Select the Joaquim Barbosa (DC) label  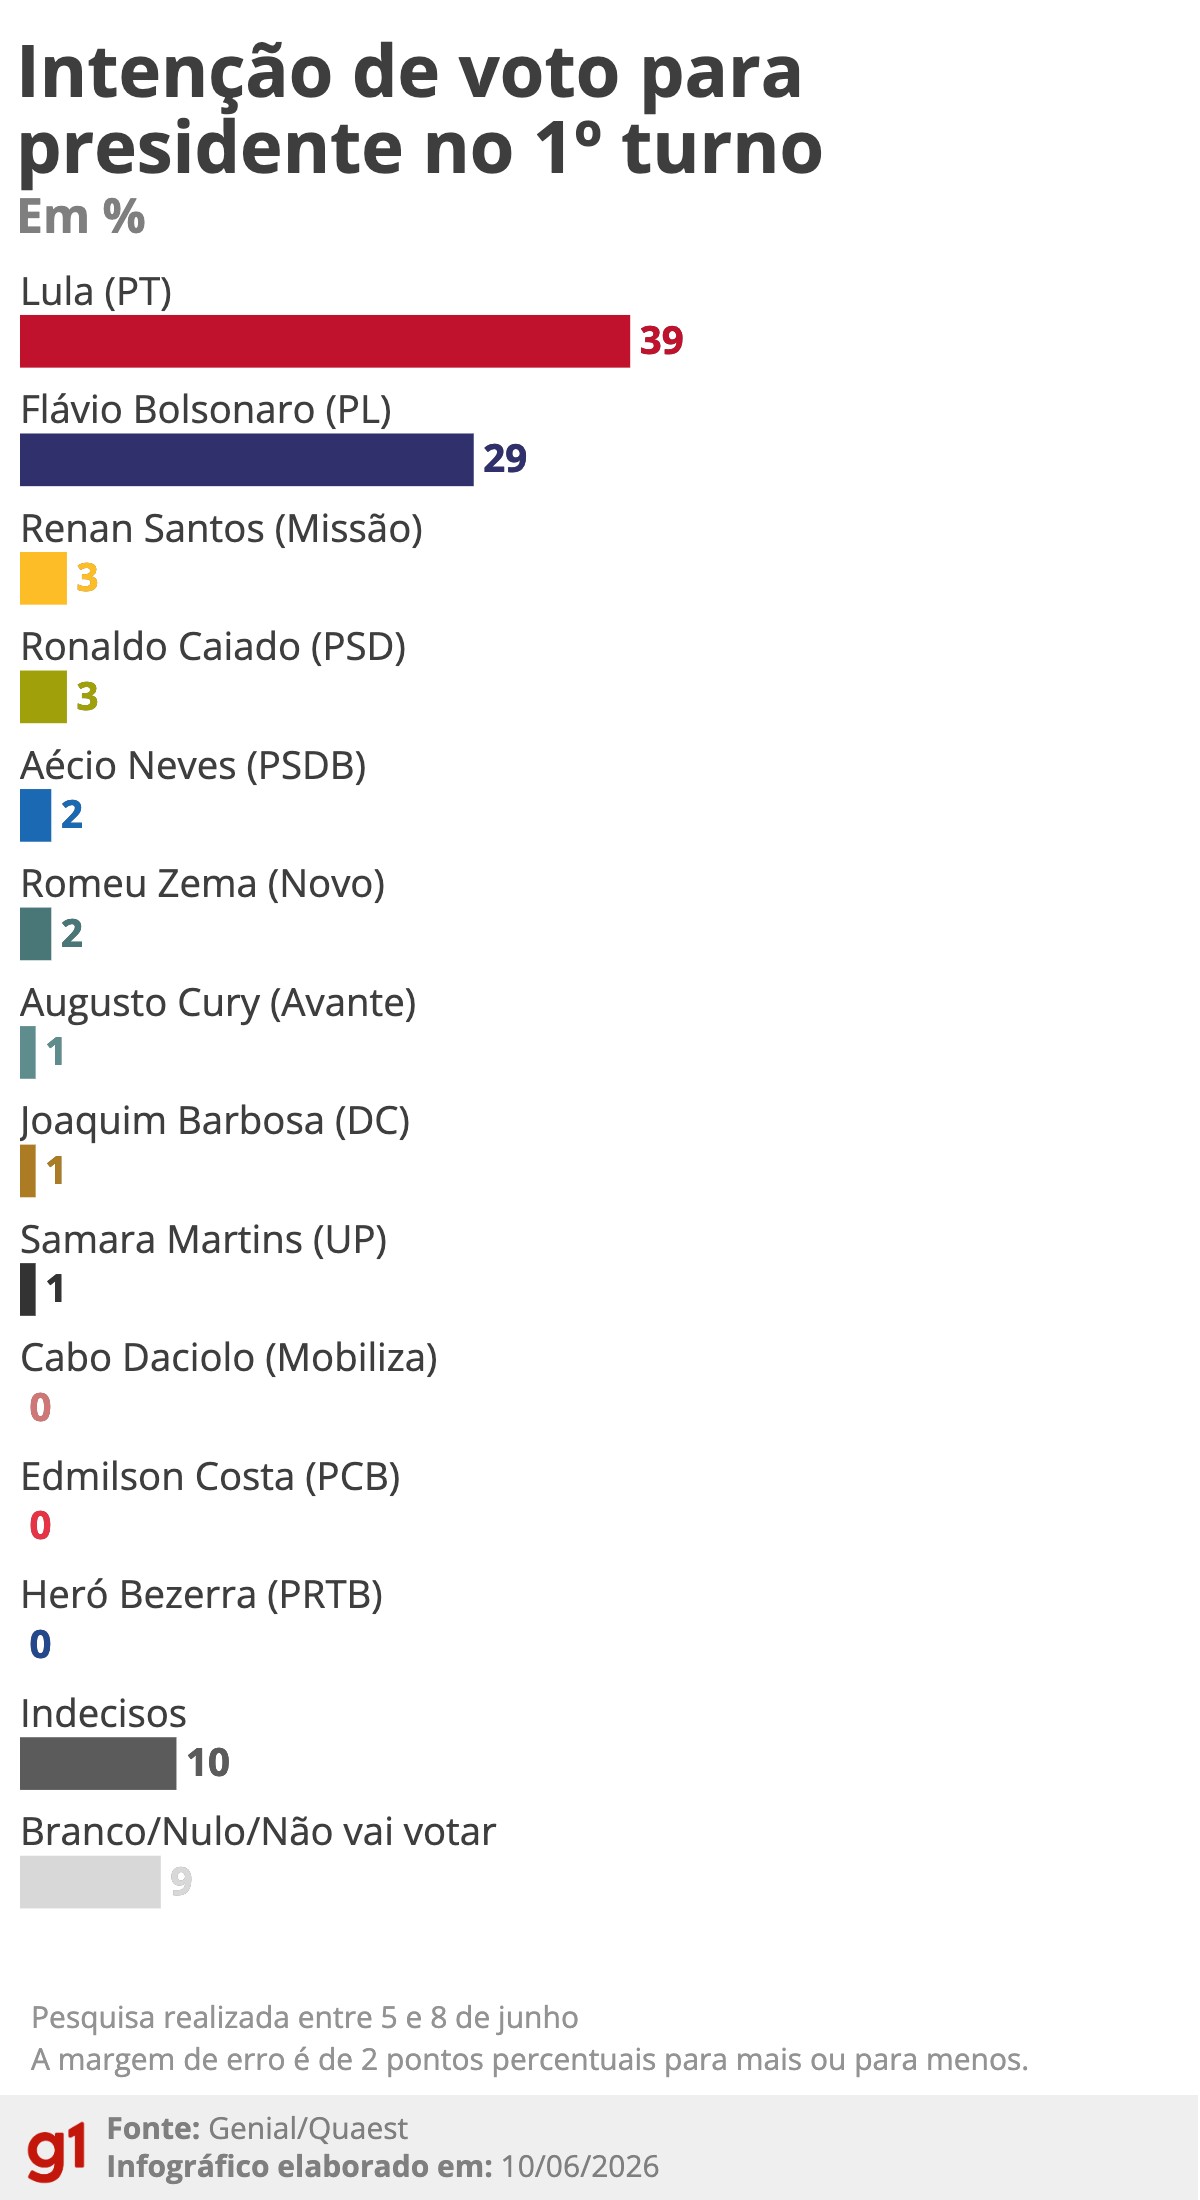point(215,1122)
